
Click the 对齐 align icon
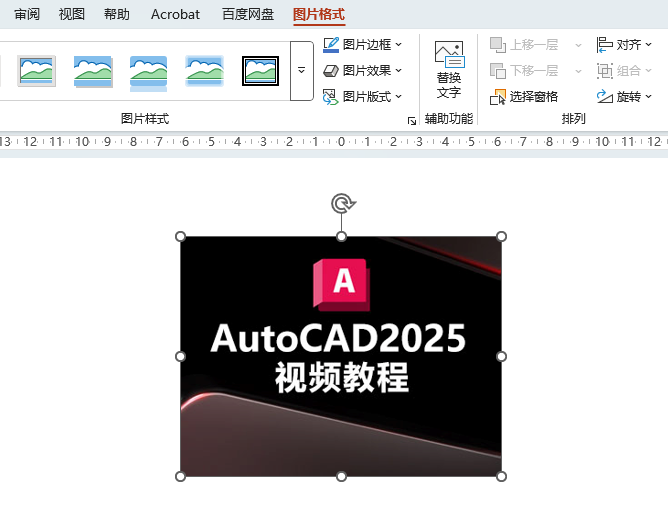click(x=605, y=45)
